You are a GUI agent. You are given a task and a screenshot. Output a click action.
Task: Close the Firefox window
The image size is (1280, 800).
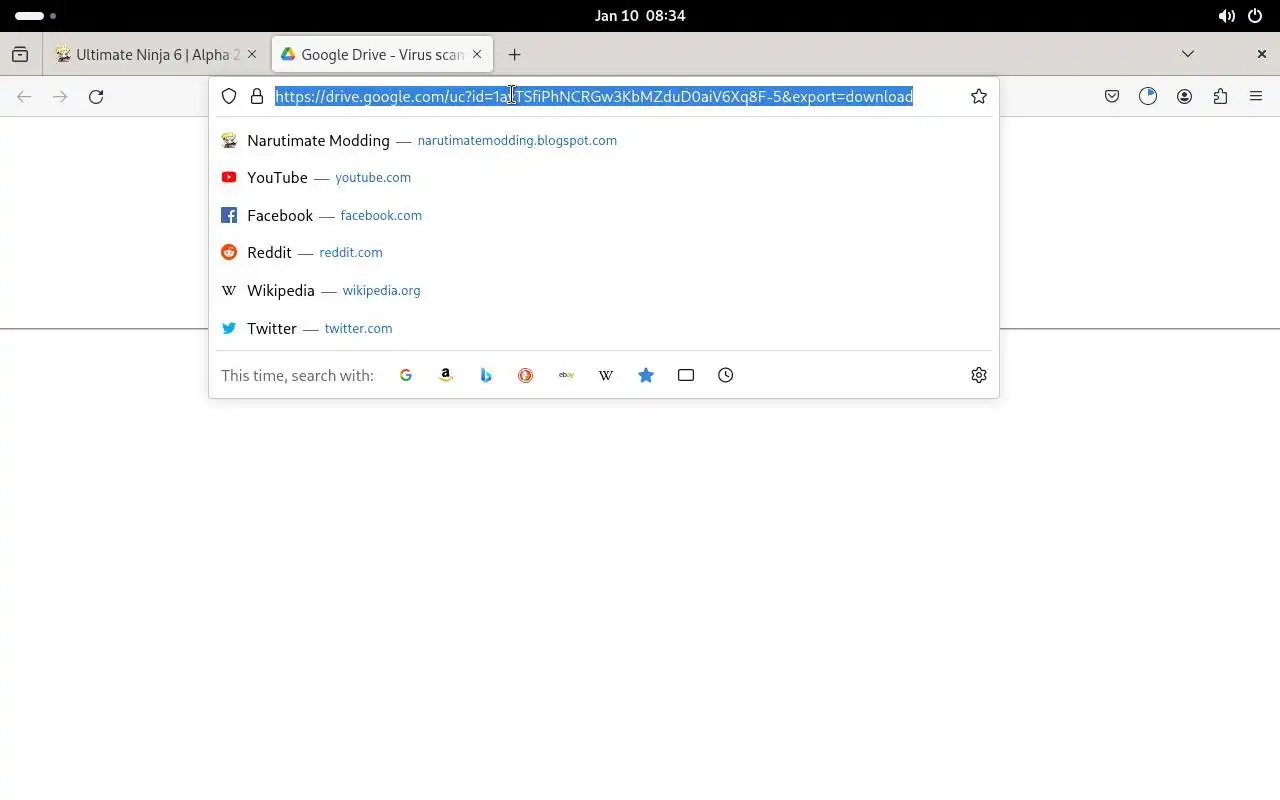click(1262, 54)
